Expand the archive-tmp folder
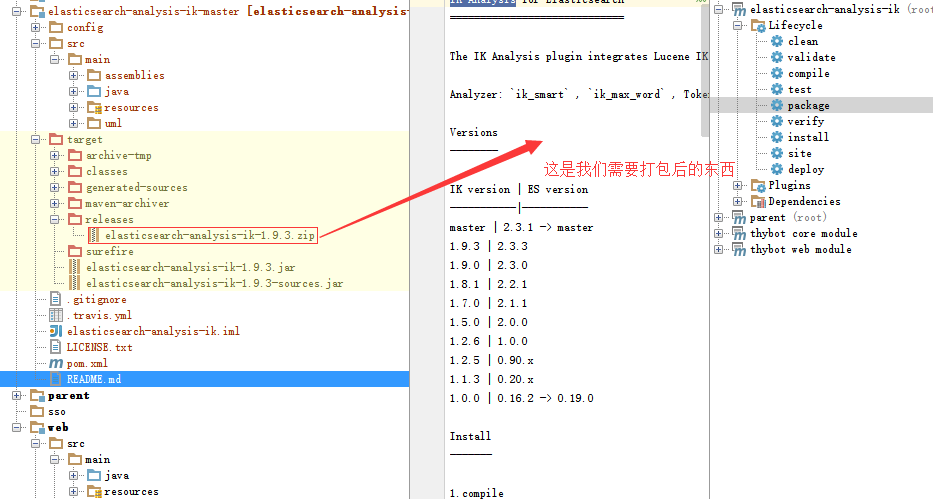933x499 pixels. click(x=55, y=155)
